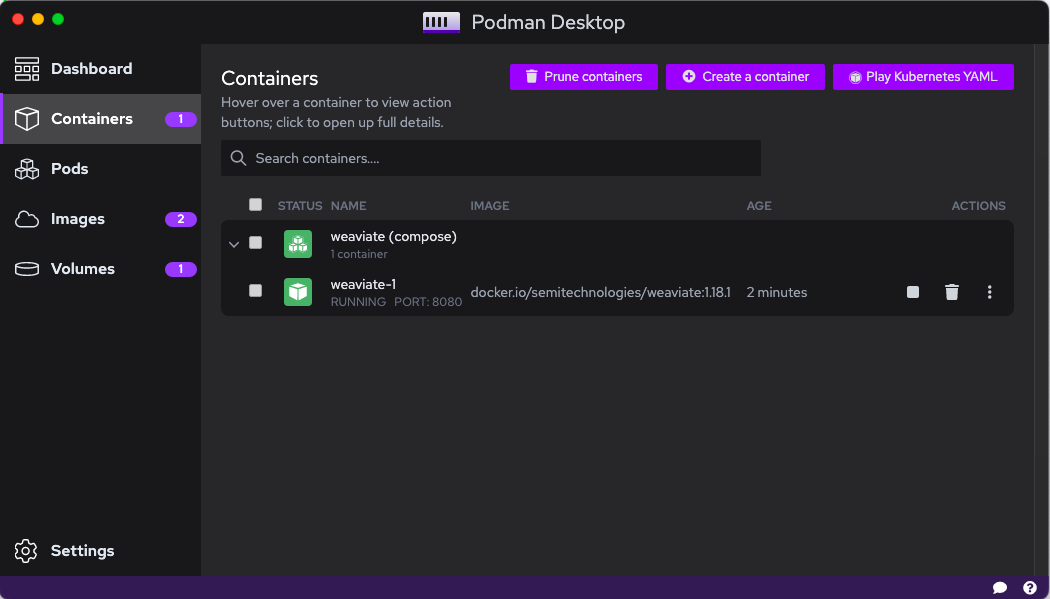The width and height of the screenshot is (1050, 599).
Task: Click the search magnifier icon
Action: click(x=238, y=158)
